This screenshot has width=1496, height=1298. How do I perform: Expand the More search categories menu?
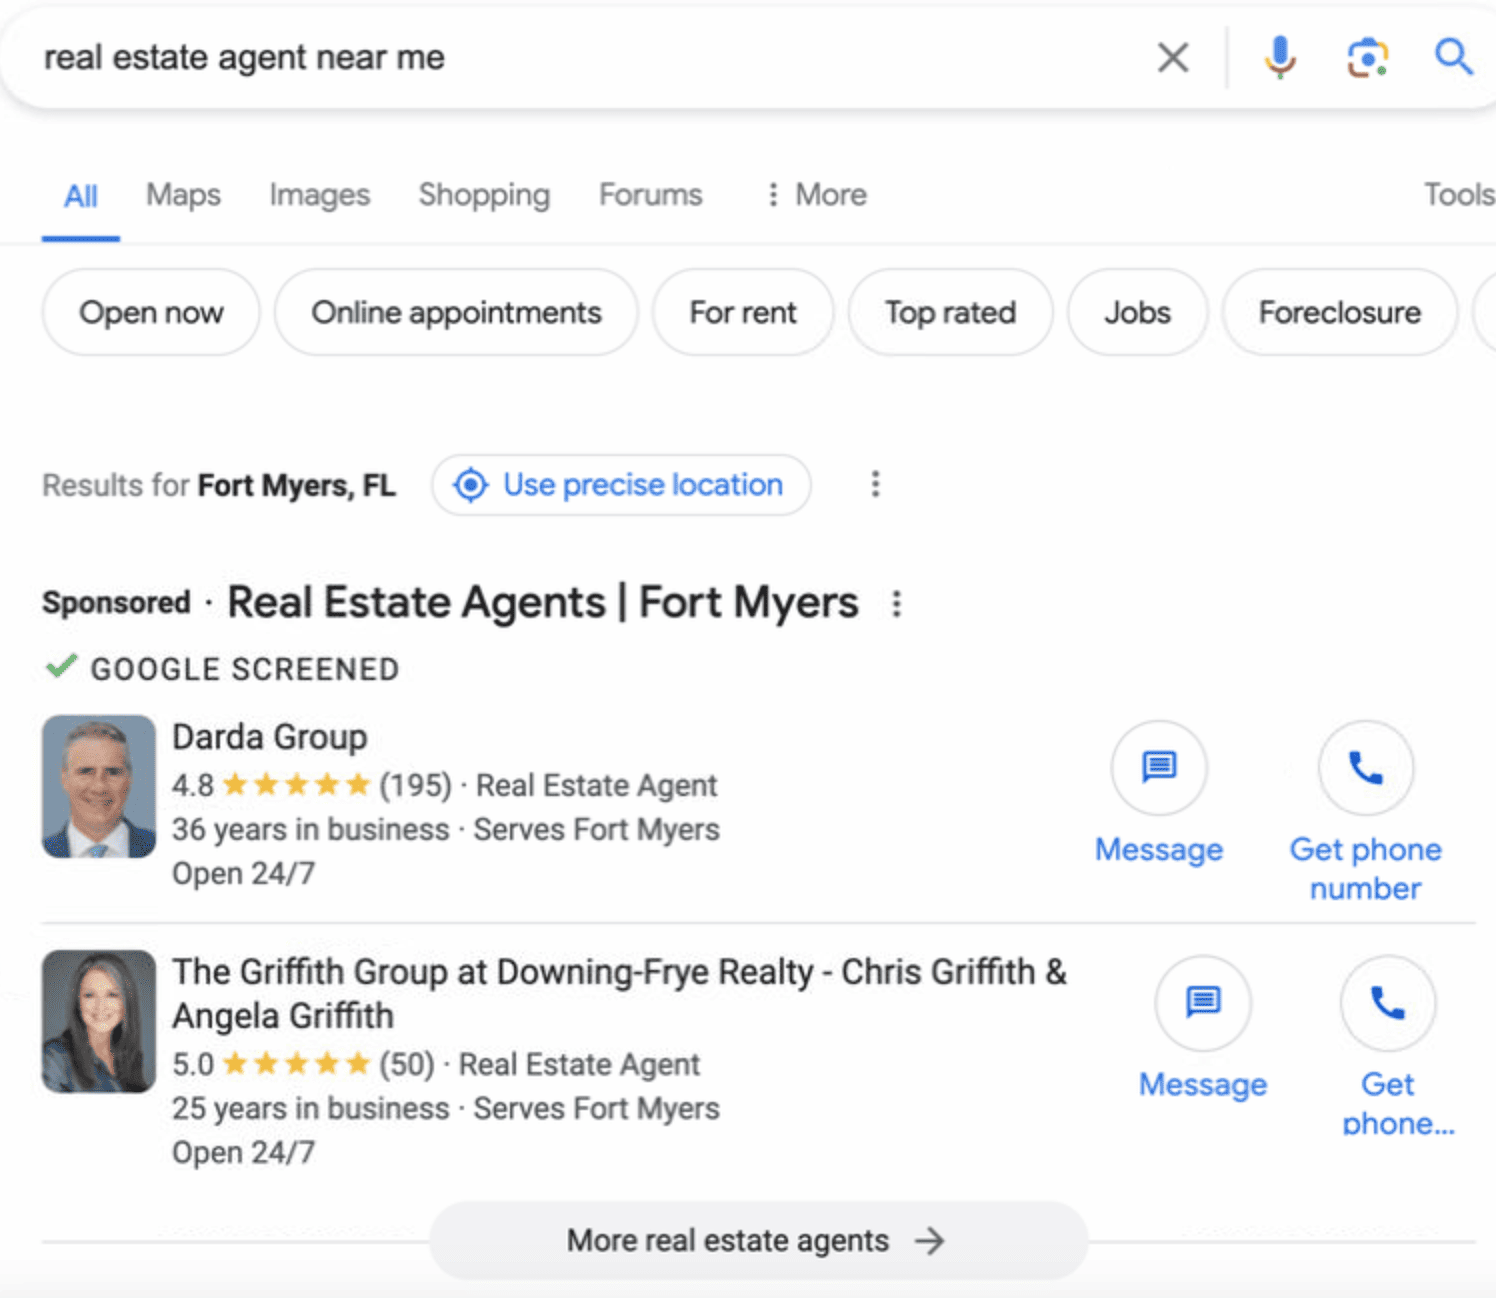[x=816, y=195]
